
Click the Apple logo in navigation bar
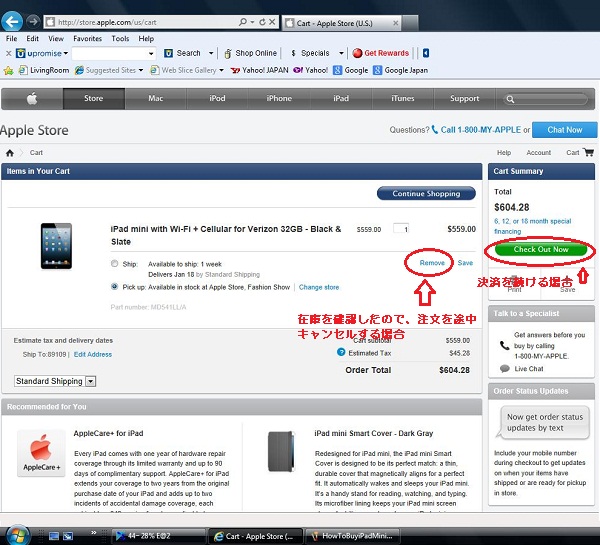(32, 98)
